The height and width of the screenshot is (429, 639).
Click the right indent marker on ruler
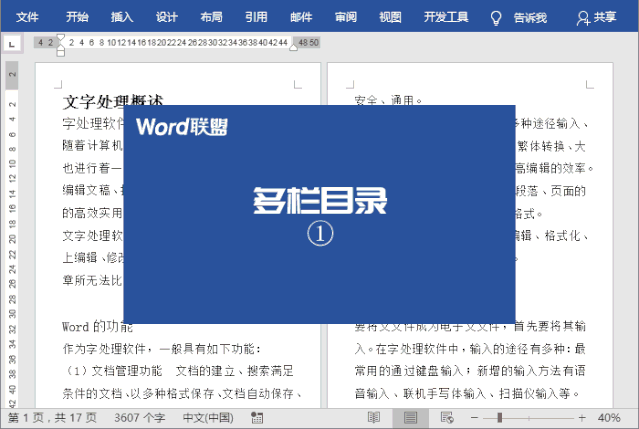pyautogui.click(x=293, y=47)
